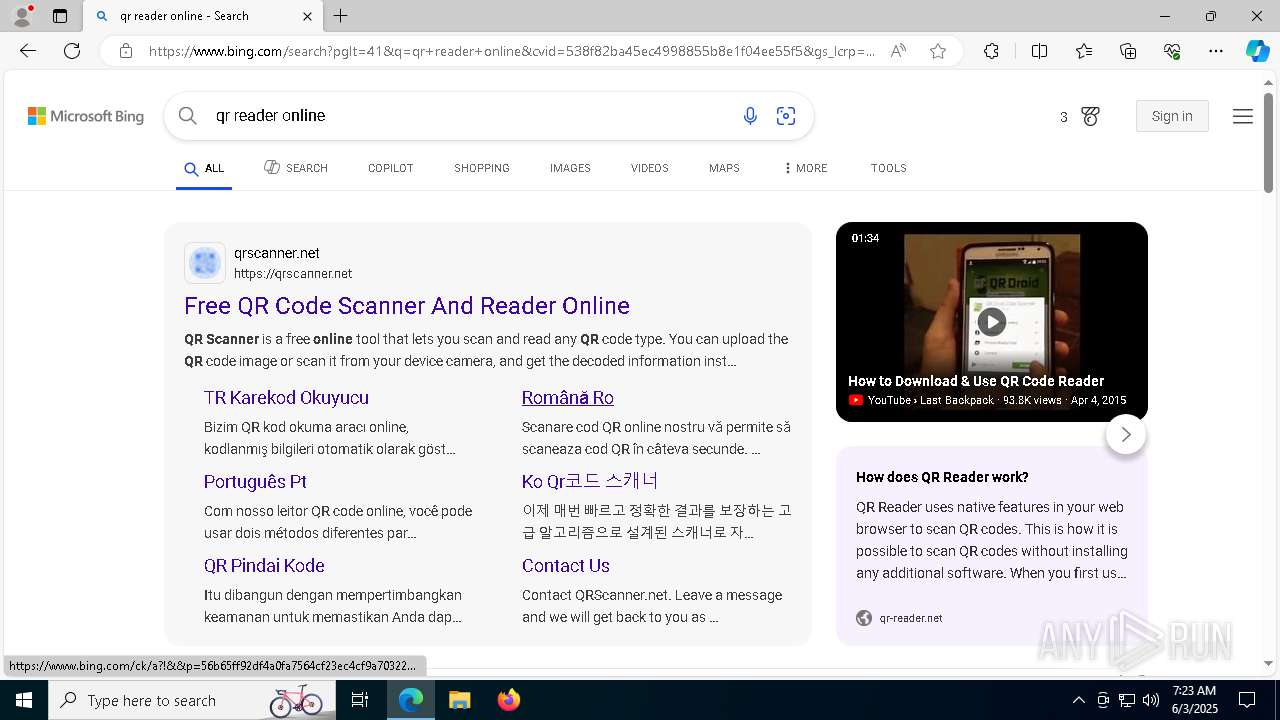The image size is (1280, 720).
Task: Open Română Ro sublink
Action: 568,398
